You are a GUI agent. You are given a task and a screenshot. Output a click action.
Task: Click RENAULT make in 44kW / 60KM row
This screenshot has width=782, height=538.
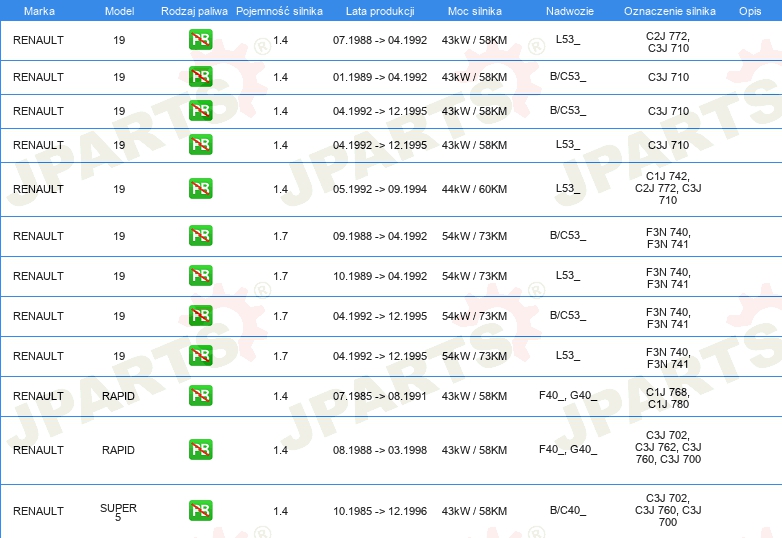[x=38, y=189]
